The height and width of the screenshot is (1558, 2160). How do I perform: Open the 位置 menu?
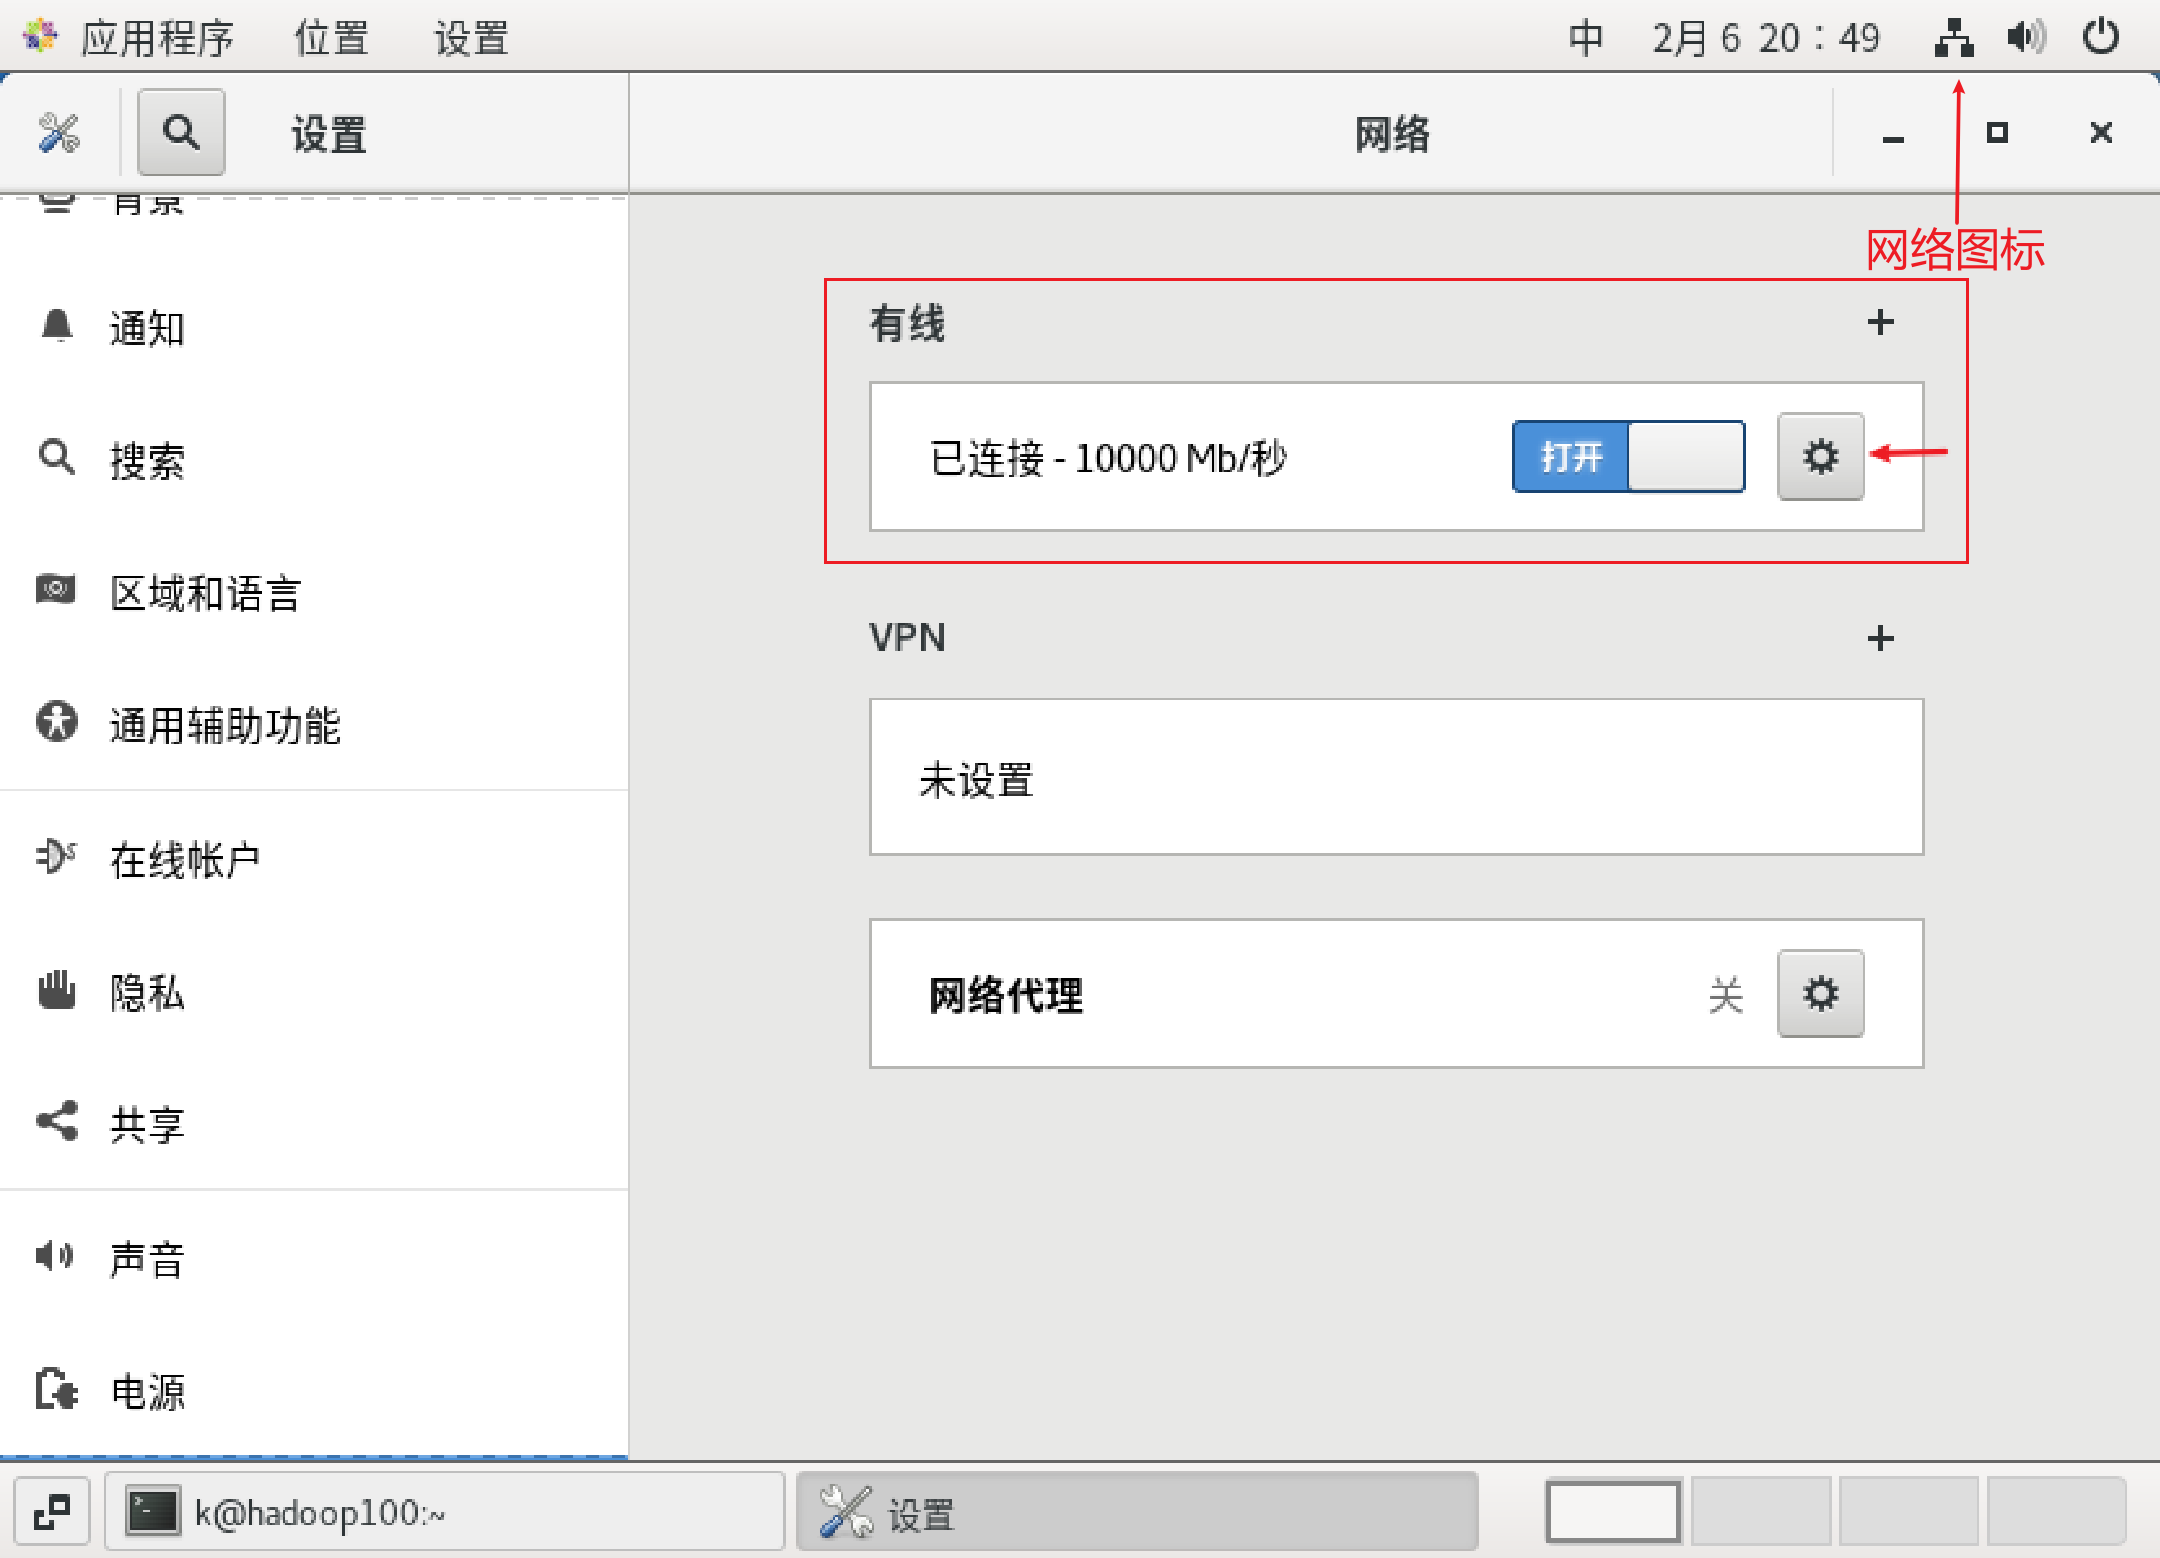[x=331, y=38]
